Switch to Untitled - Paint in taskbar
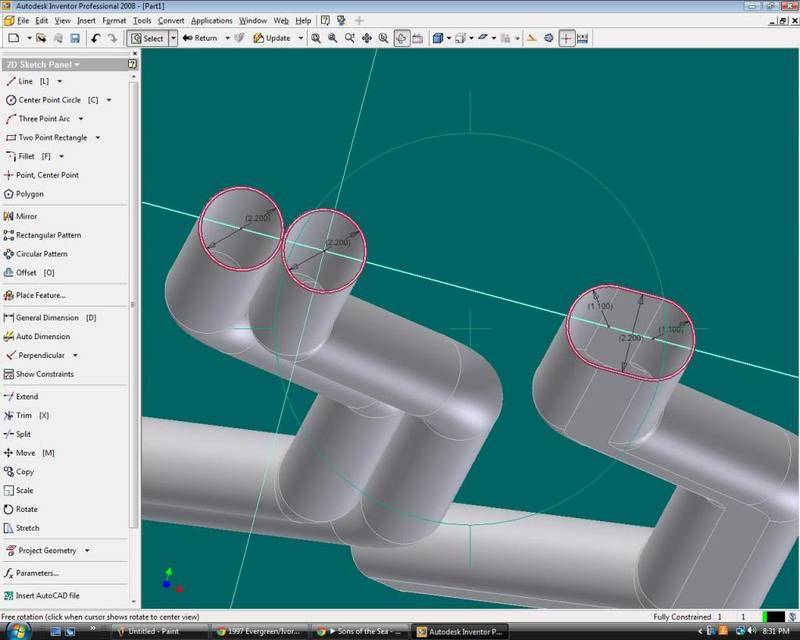Image resolution: width=800 pixels, height=640 pixels. (160, 631)
